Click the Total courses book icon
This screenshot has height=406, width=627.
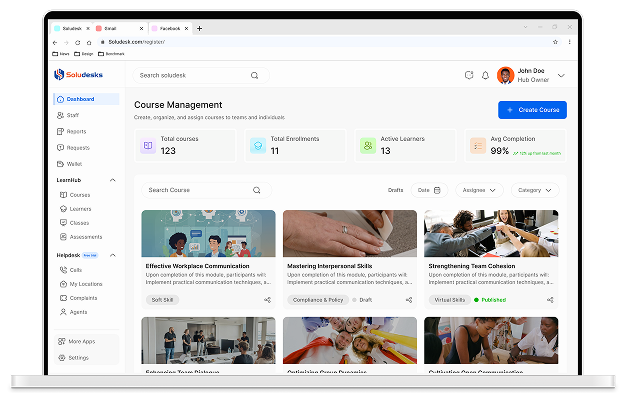[x=148, y=146]
